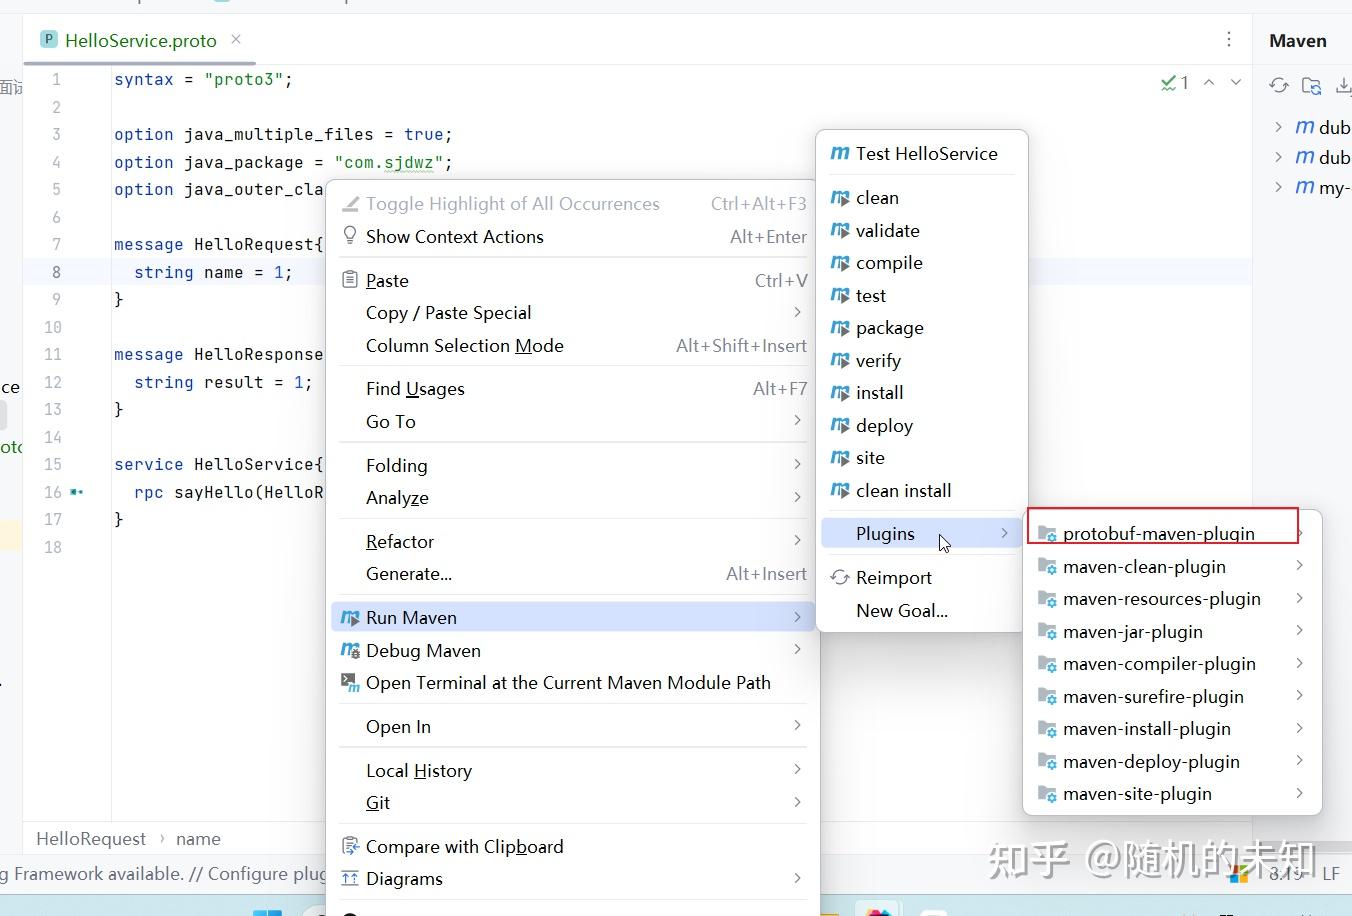The image size is (1352, 916).
Task: Open the maven-compiler-plugin submenu arrow
Action: [x=1300, y=663]
